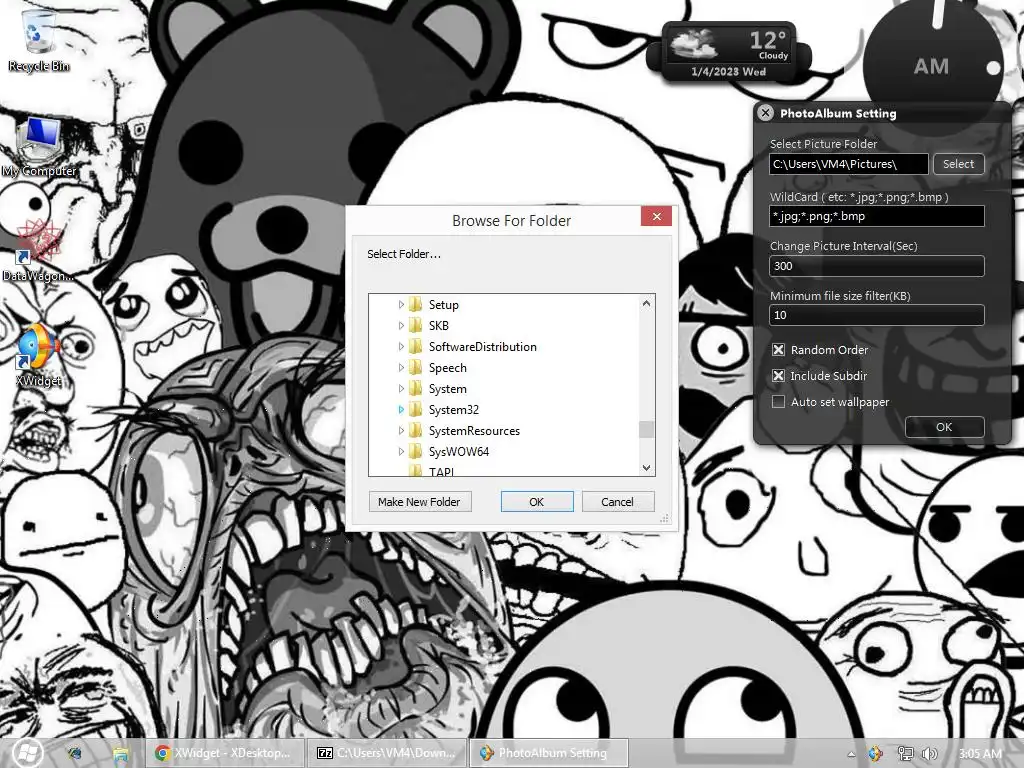
Task: Click the folder tree scrollbar thumb
Action: click(647, 429)
